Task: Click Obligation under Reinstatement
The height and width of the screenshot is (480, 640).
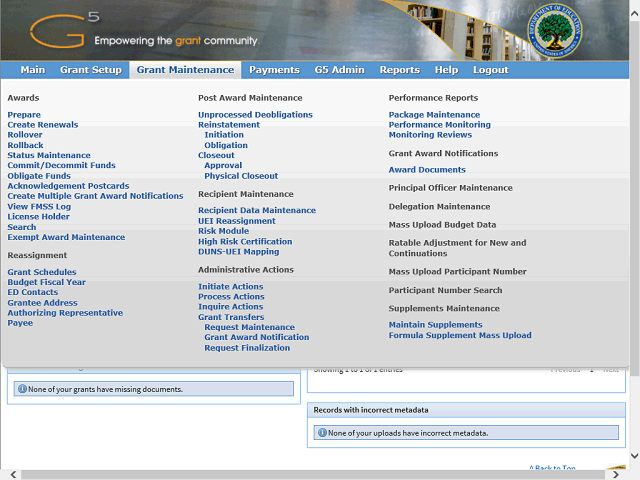Action: point(226,145)
